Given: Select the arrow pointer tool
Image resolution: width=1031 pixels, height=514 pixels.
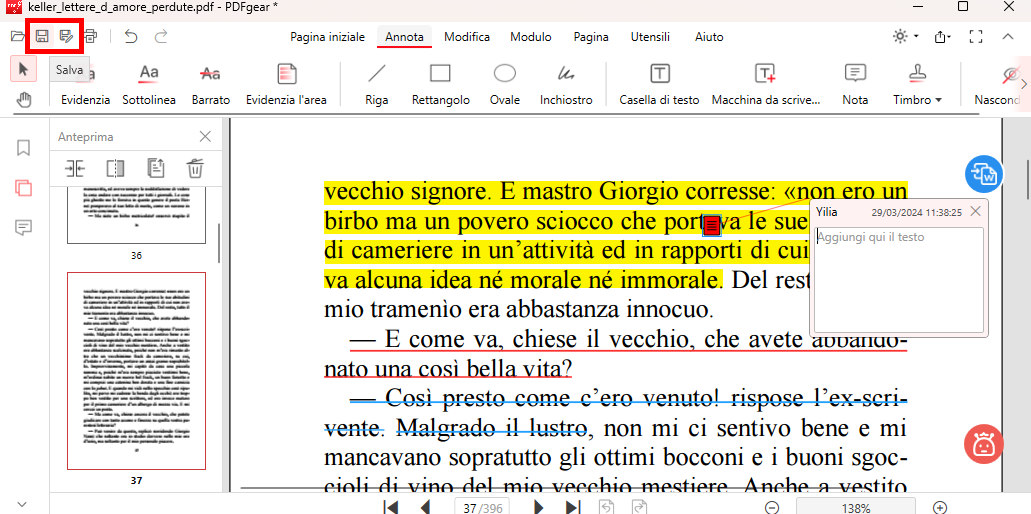Looking at the screenshot, I should tap(24, 69).
